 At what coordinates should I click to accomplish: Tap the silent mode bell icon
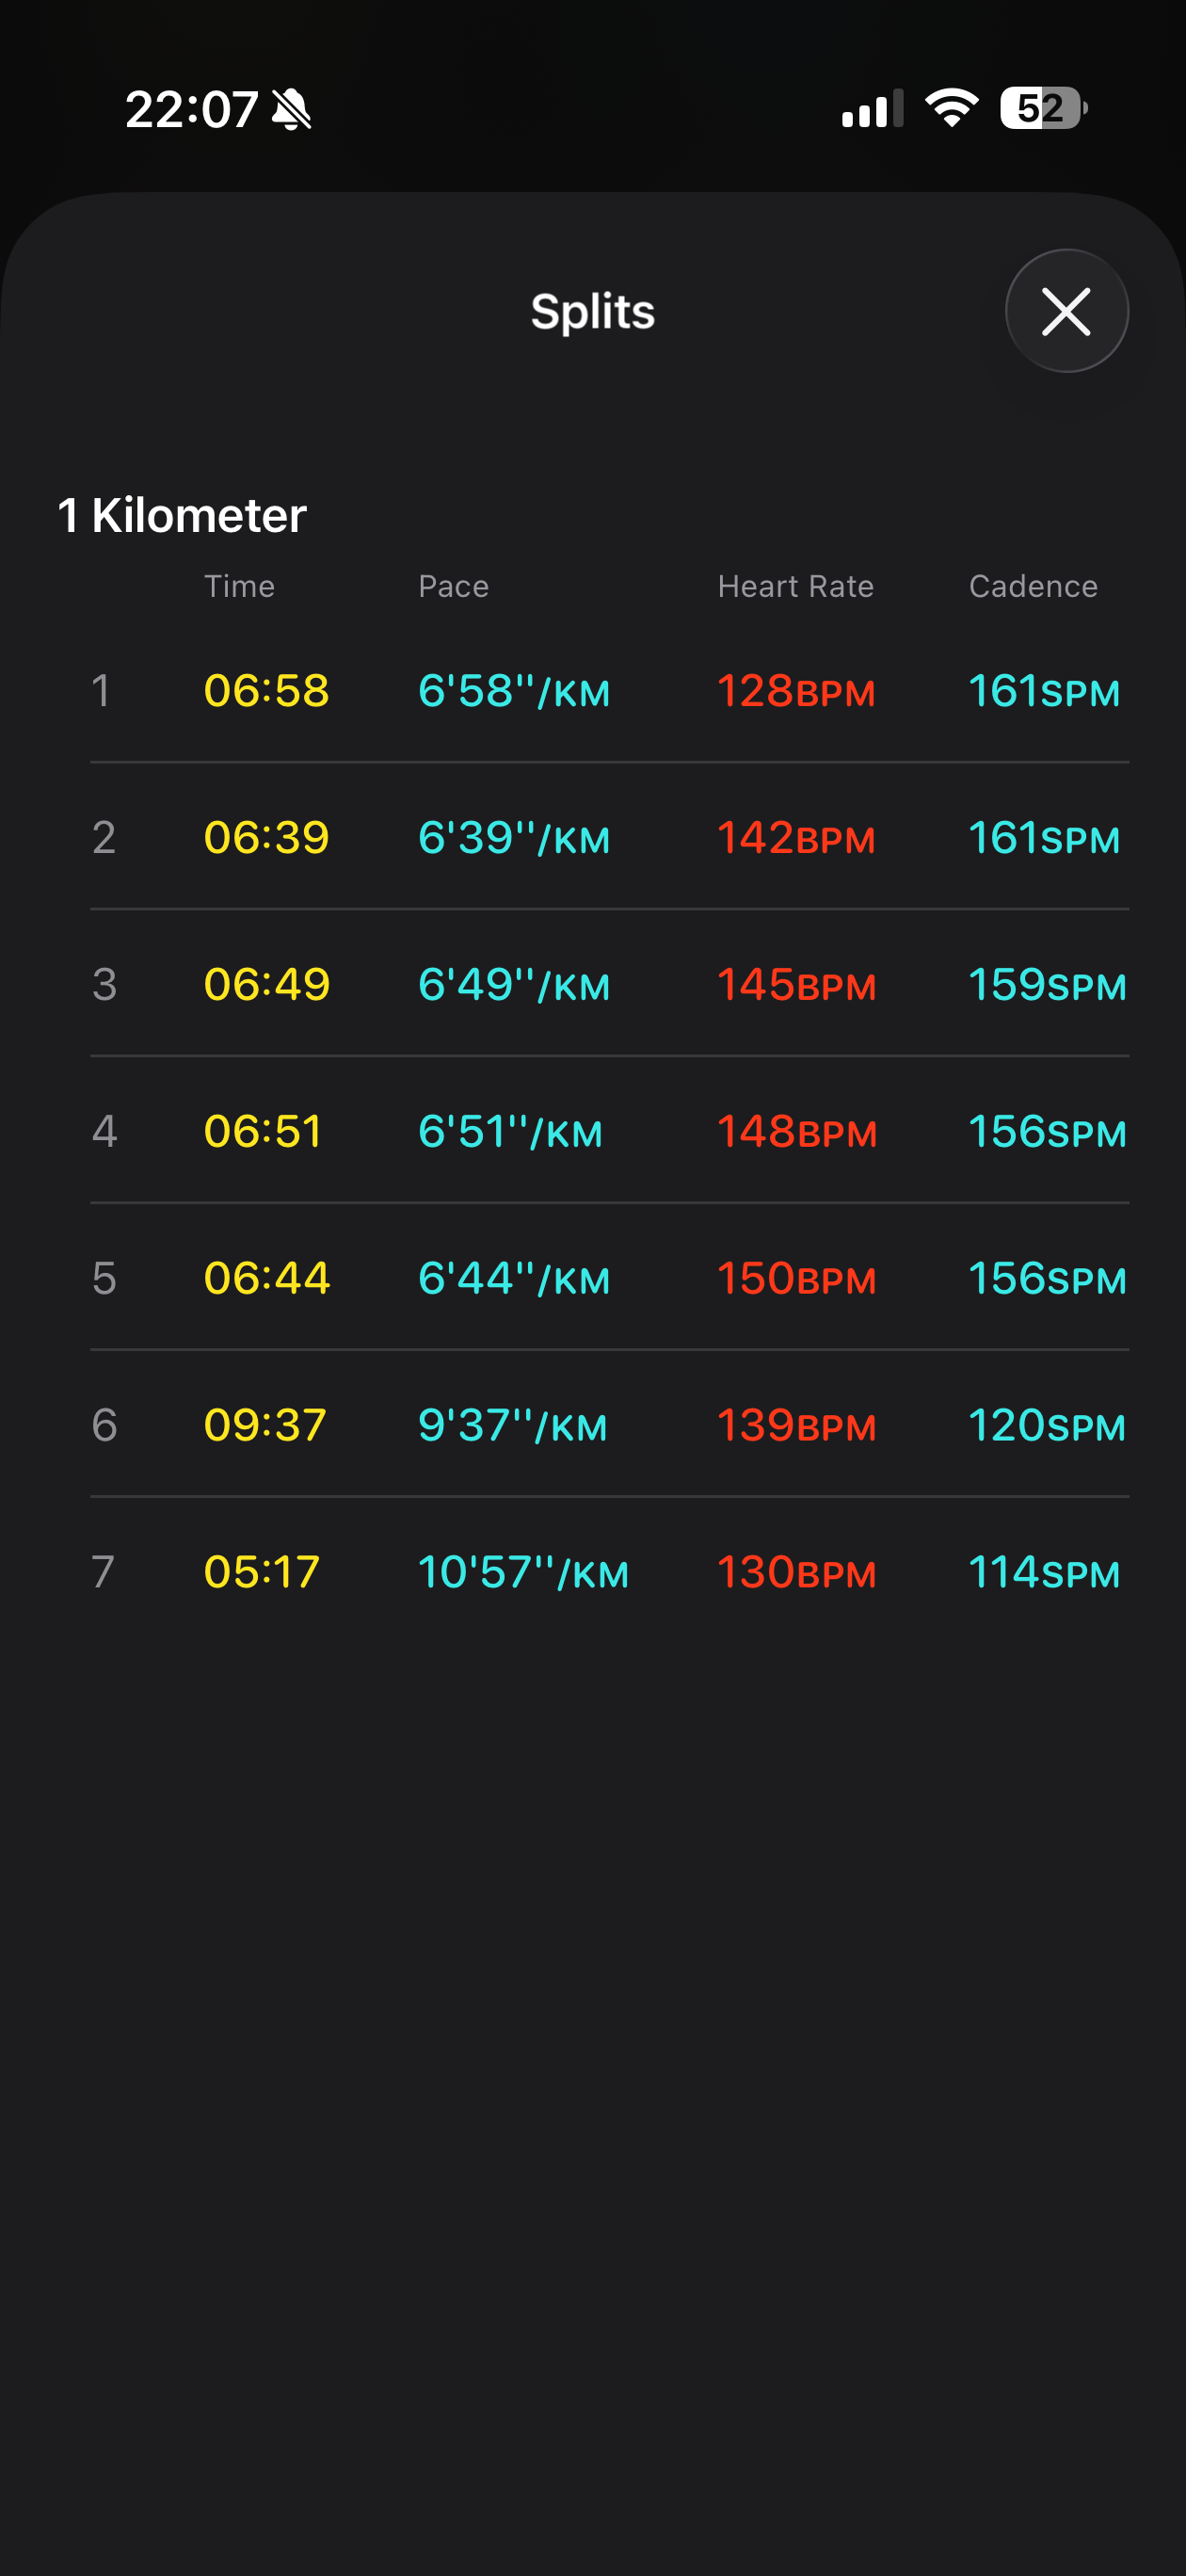292,109
